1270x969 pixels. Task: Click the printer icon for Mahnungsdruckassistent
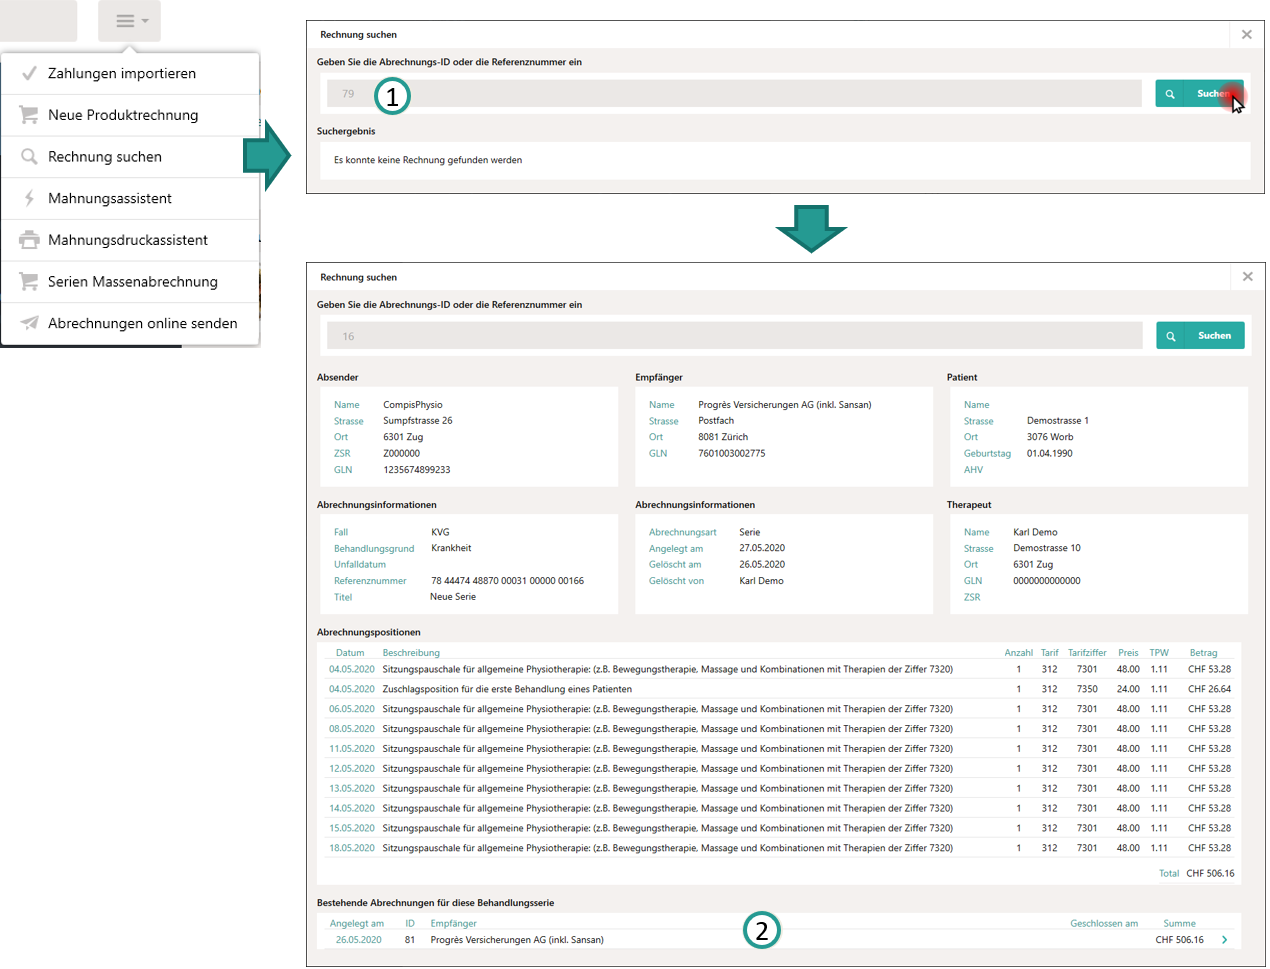point(29,240)
